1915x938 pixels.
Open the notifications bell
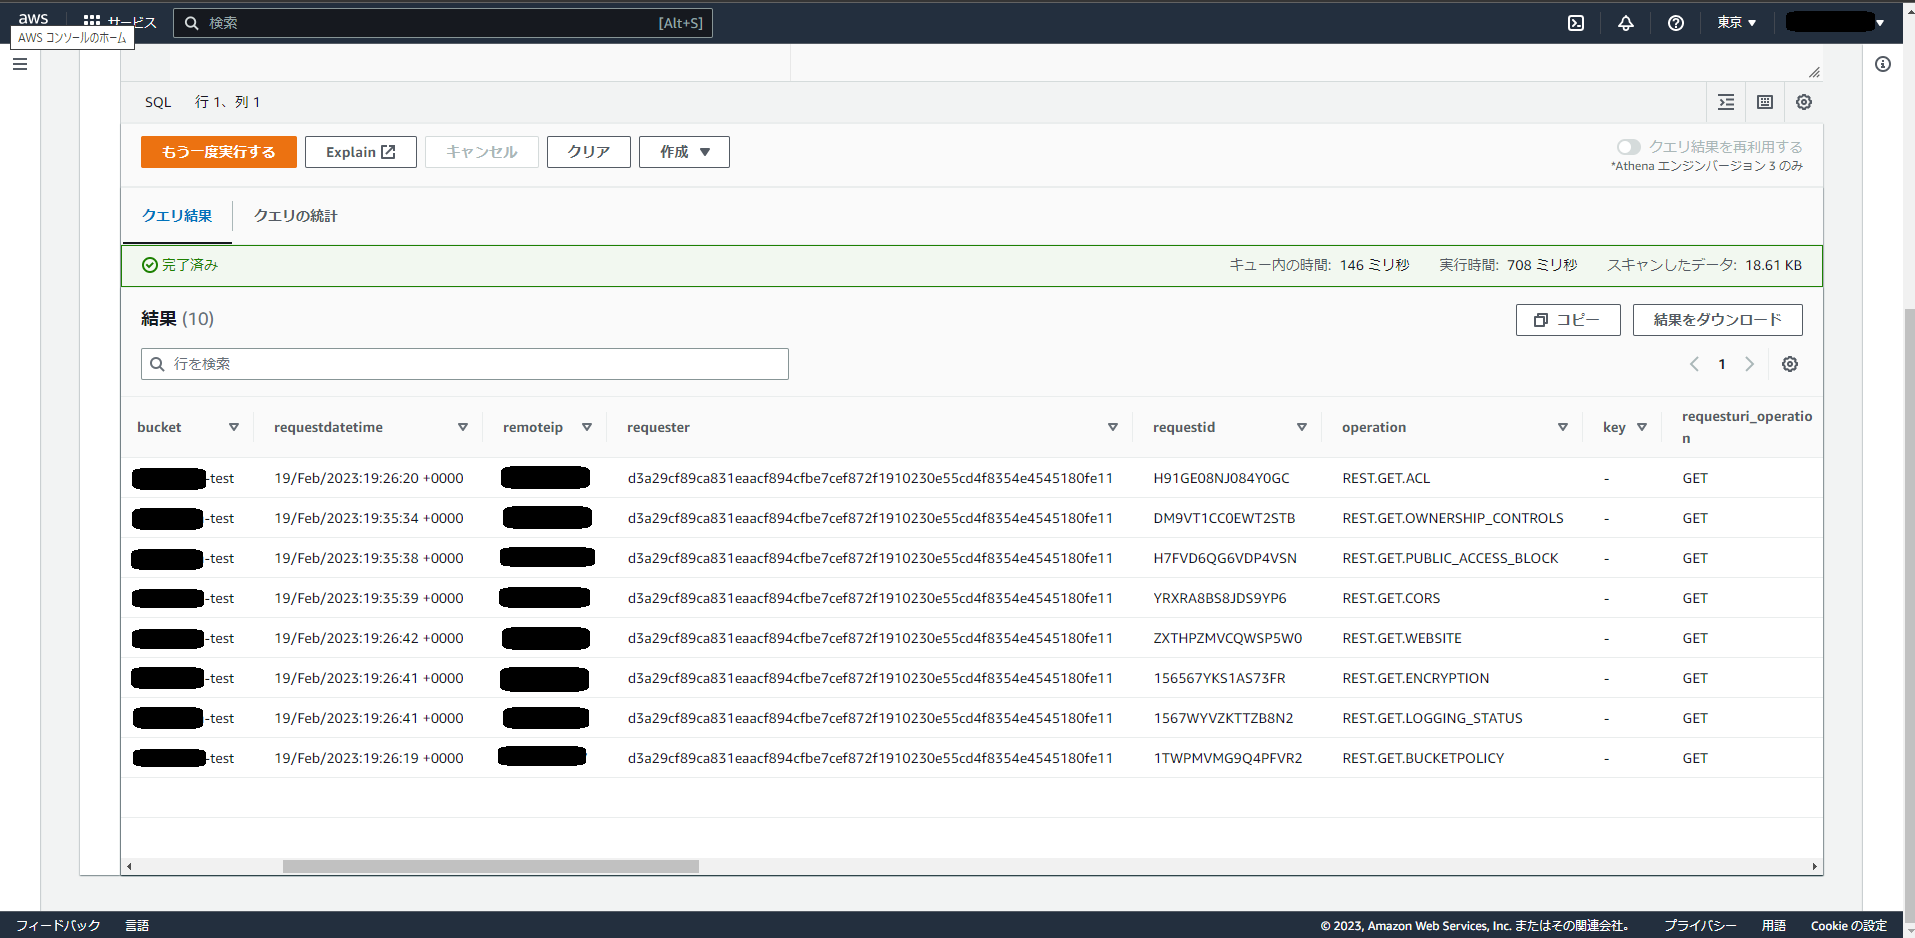pyautogui.click(x=1626, y=23)
